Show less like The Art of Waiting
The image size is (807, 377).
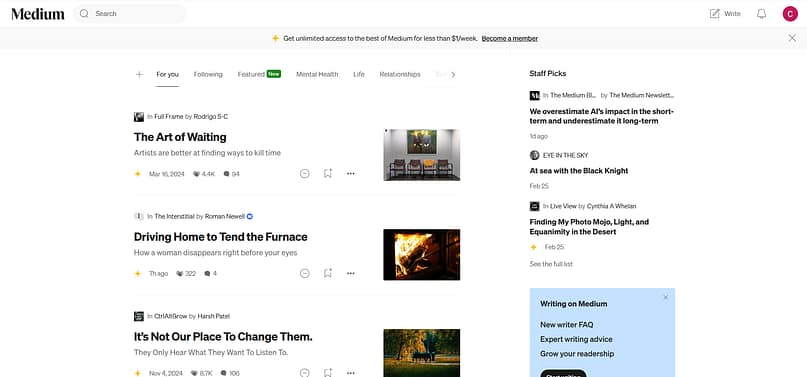click(x=305, y=174)
